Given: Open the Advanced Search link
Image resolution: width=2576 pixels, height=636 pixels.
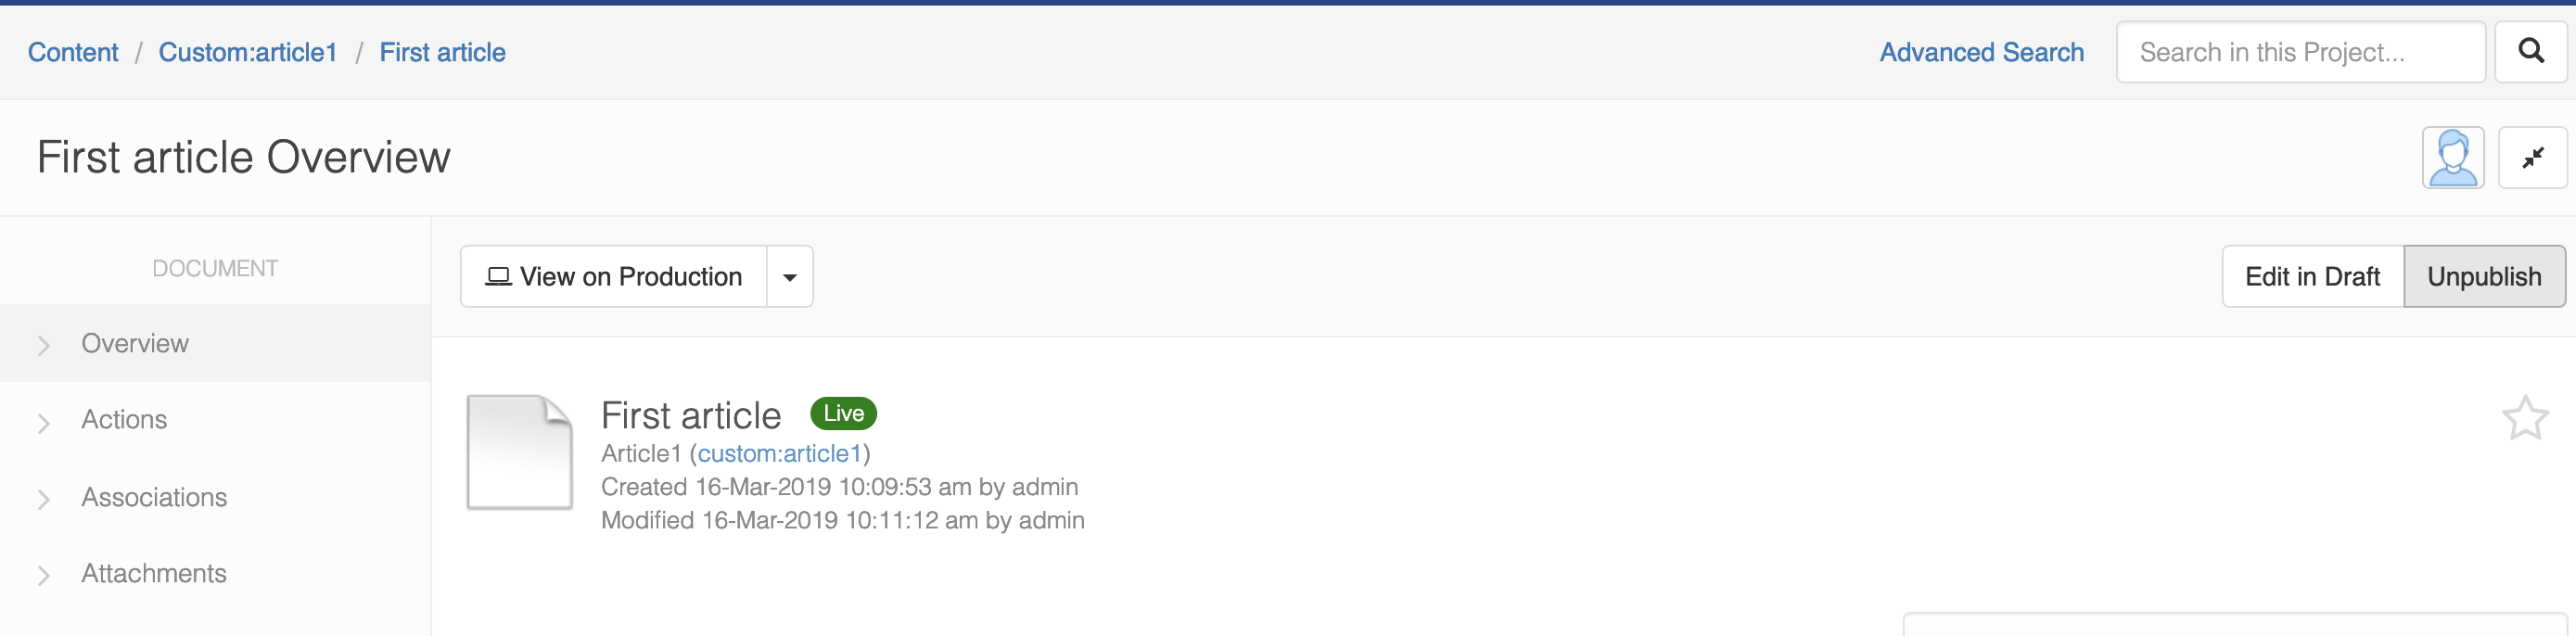Looking at the screenshot, I should pos(1981,52).
